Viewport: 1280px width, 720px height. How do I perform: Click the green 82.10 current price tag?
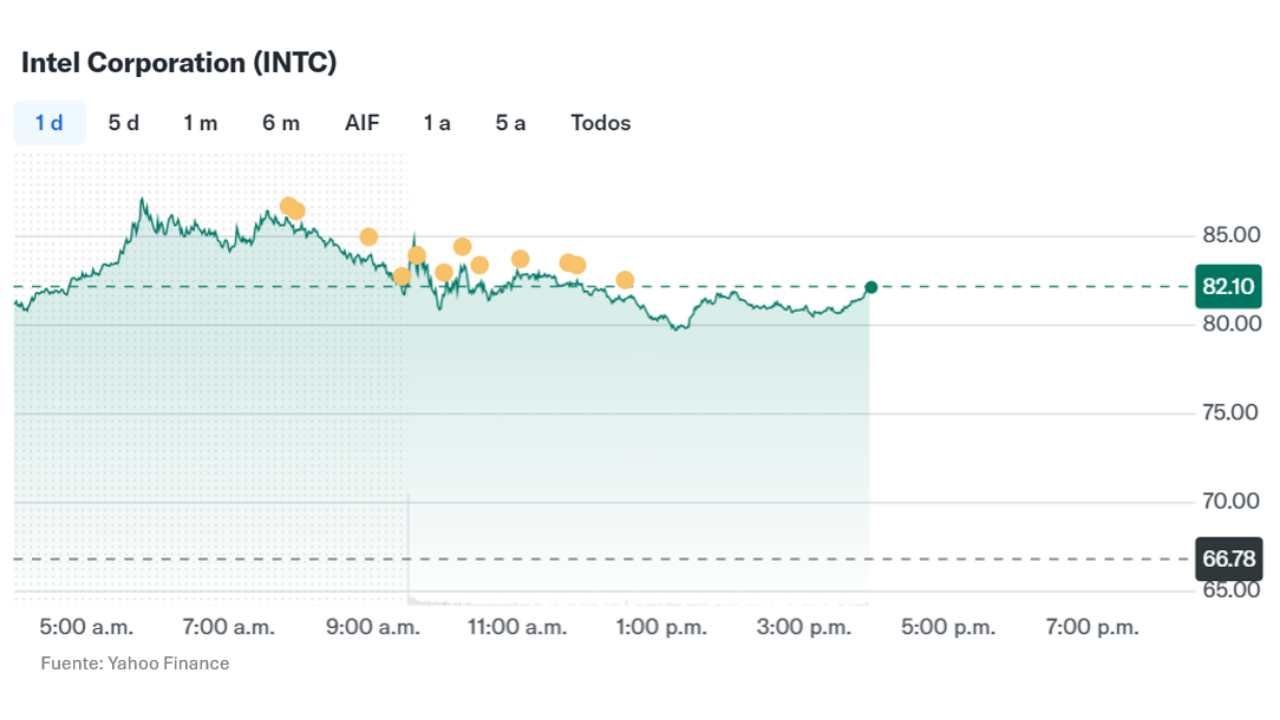(x=1228, y=287)
